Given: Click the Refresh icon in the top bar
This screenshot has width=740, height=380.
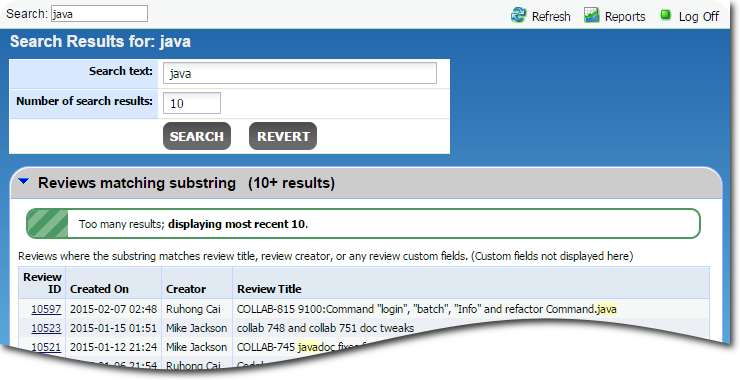Looking at the screenshot, I should (518, 15).
